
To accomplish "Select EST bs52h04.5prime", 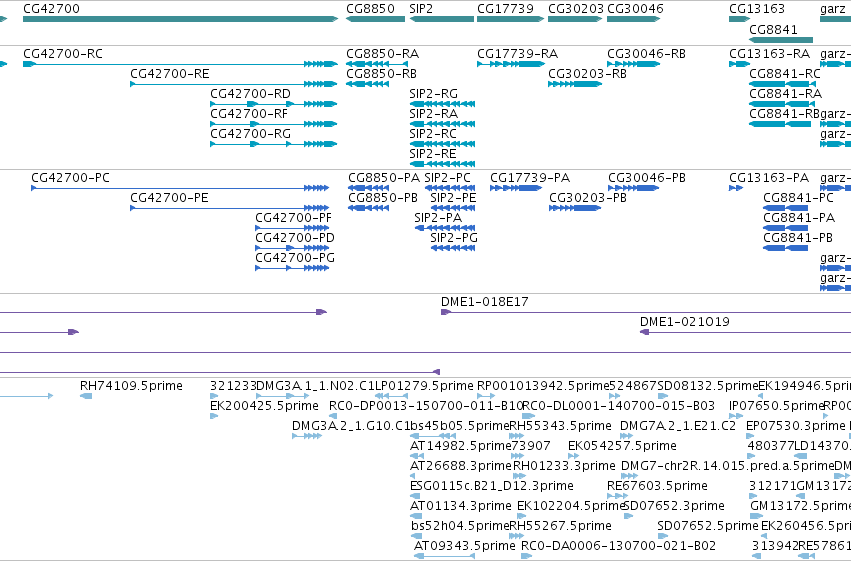I will 417,536.
